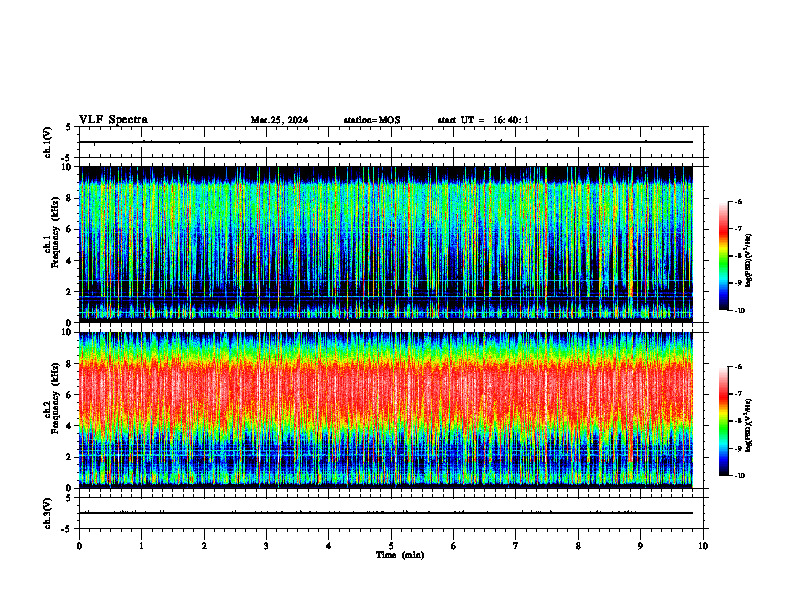Click the ch.1(V) voltage trace line
The width and height of the screenshot is (792, 612).
point(386,142)
